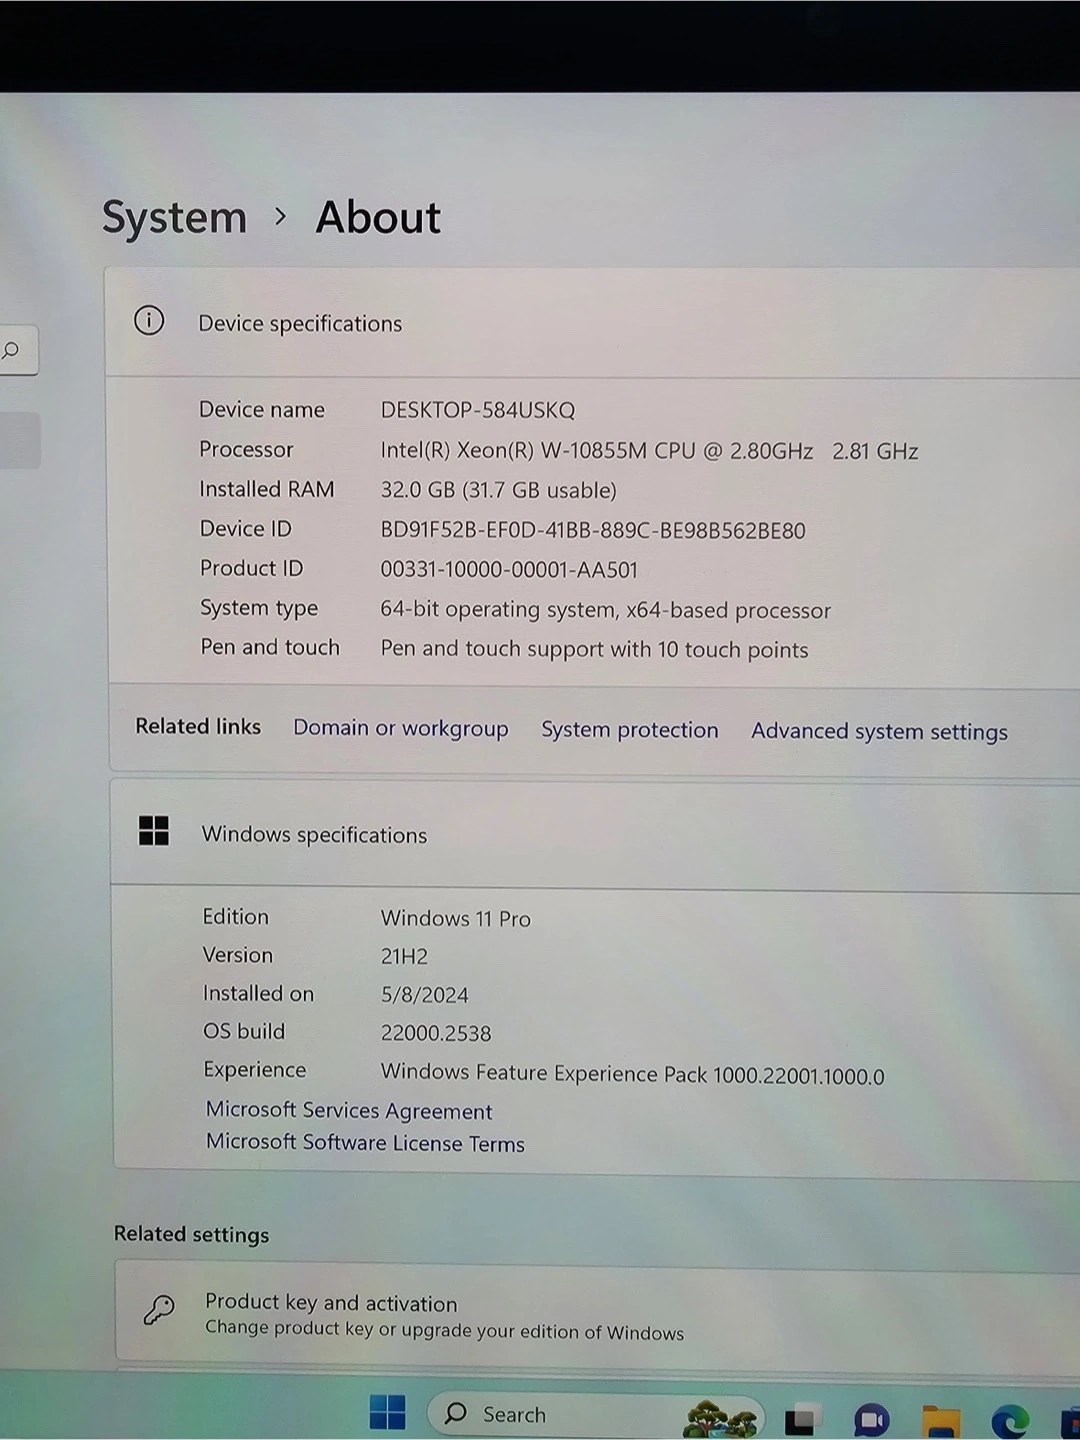This screenshot has width=1080, height=1440.
Task: Click the Experience label
Action: click(x=254, y=1070)
